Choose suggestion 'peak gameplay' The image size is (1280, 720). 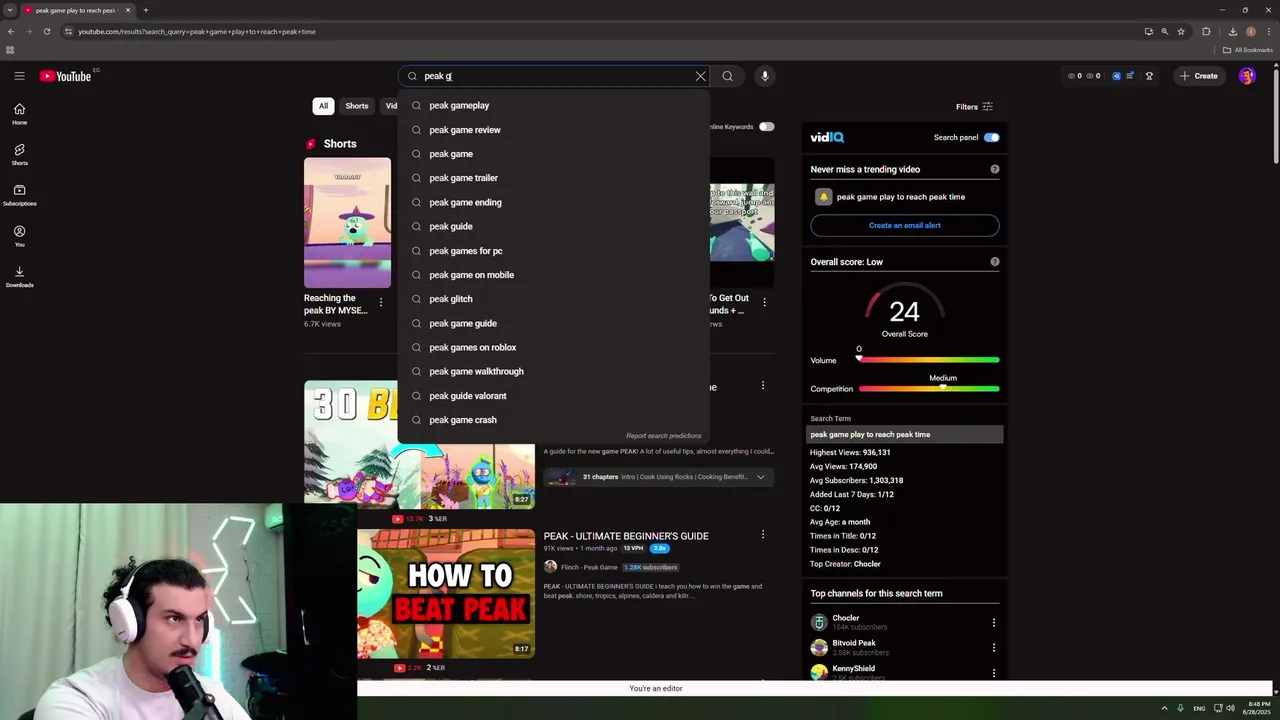pyautogui.click(x=553, y=105)
